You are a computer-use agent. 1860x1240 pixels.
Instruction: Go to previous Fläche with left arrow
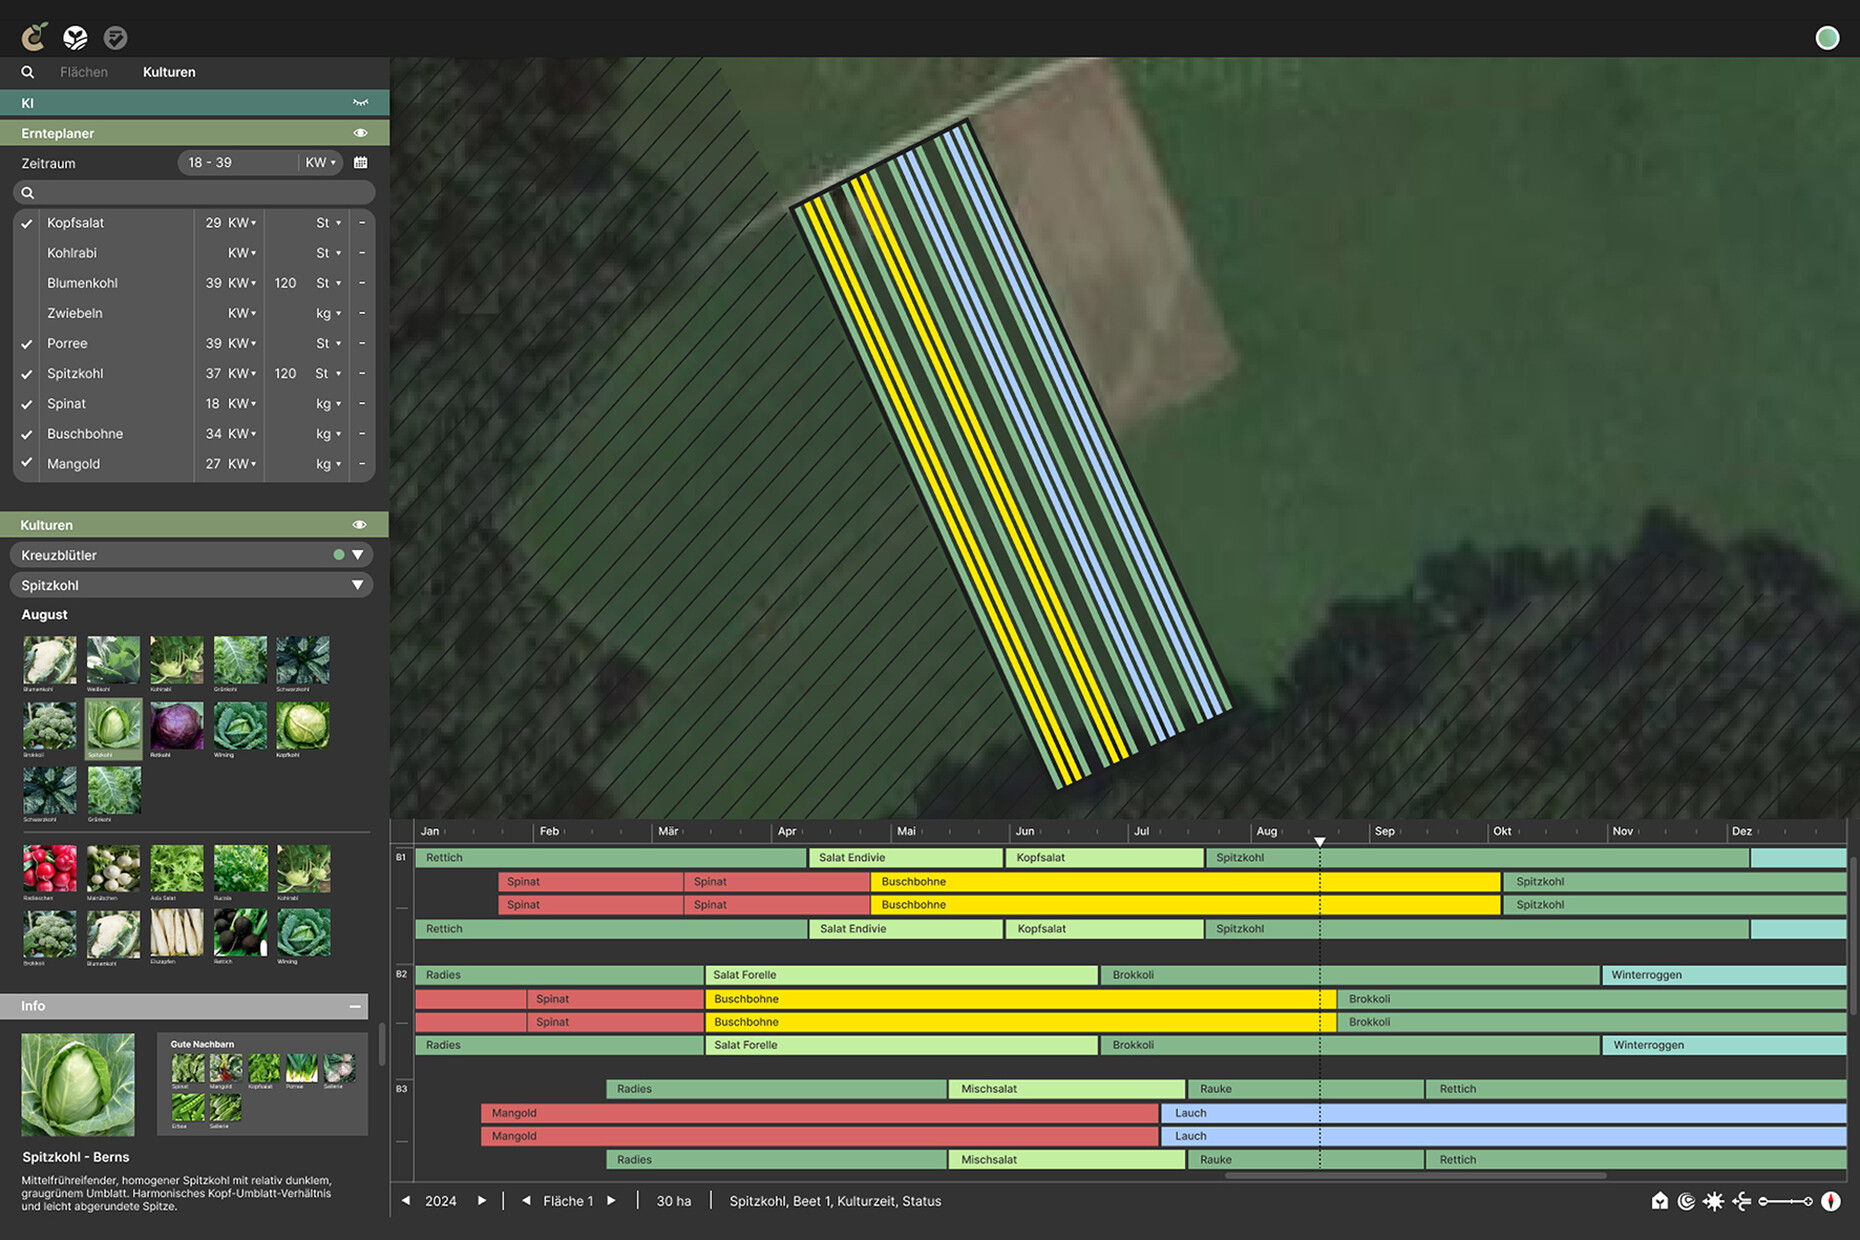526,1201
